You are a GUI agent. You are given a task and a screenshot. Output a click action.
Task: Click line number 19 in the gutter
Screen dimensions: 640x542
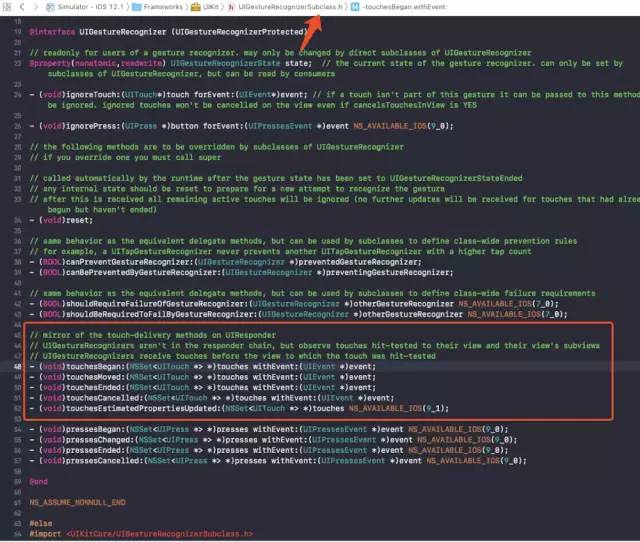click(18, 32)
